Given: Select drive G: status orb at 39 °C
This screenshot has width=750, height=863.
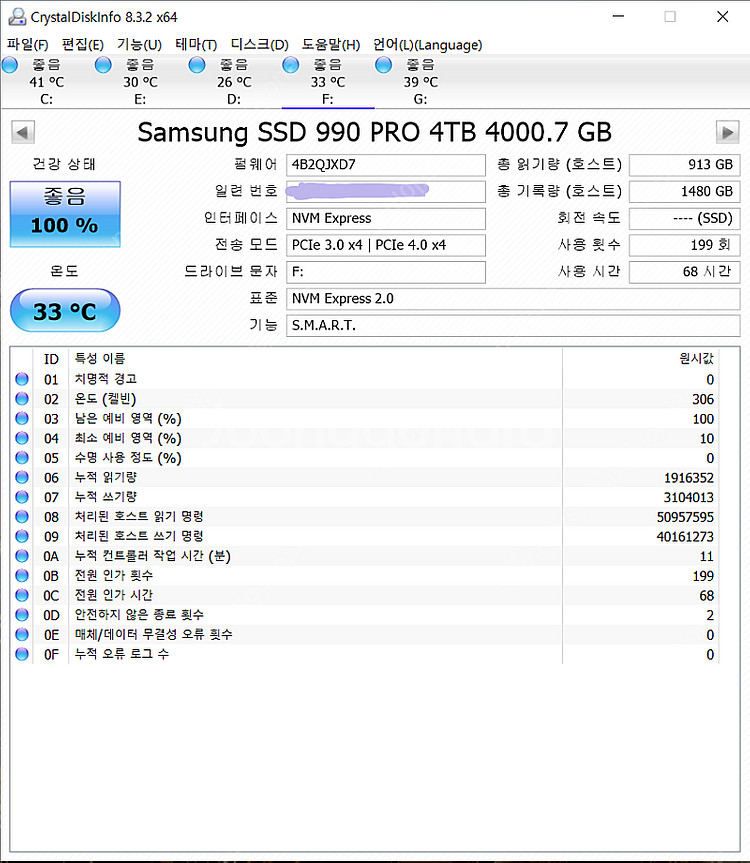Looking at the screenshot, I should (384, 65).
